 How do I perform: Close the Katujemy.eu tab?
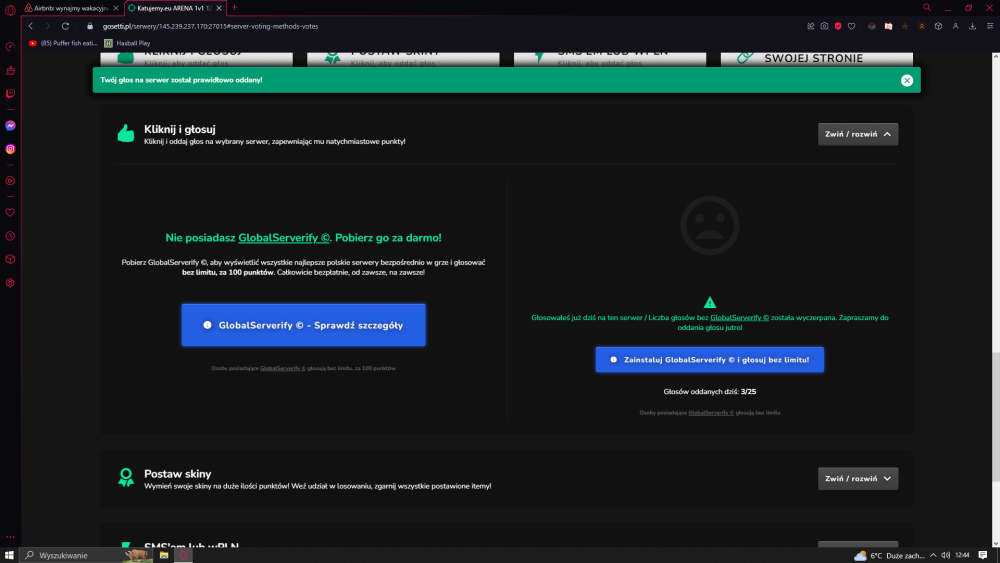[219, 8]
